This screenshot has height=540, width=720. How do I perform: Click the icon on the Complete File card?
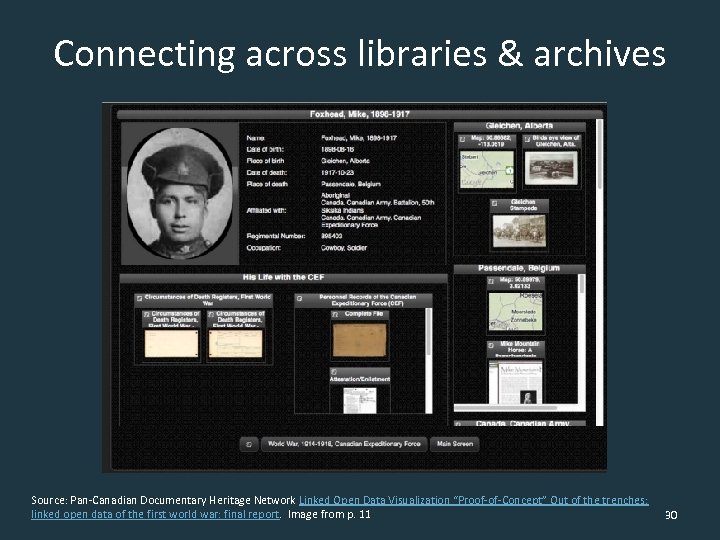335,315
